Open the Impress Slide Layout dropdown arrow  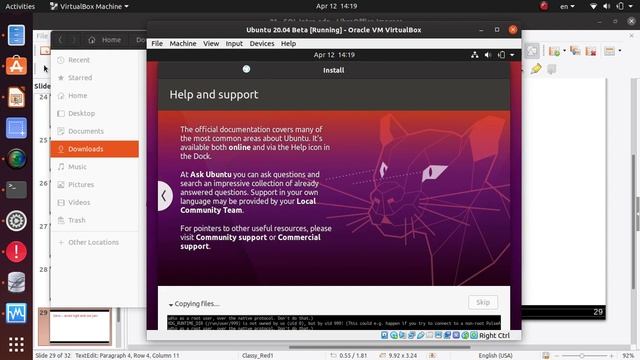pyautogui.click(x=620, y=51)
